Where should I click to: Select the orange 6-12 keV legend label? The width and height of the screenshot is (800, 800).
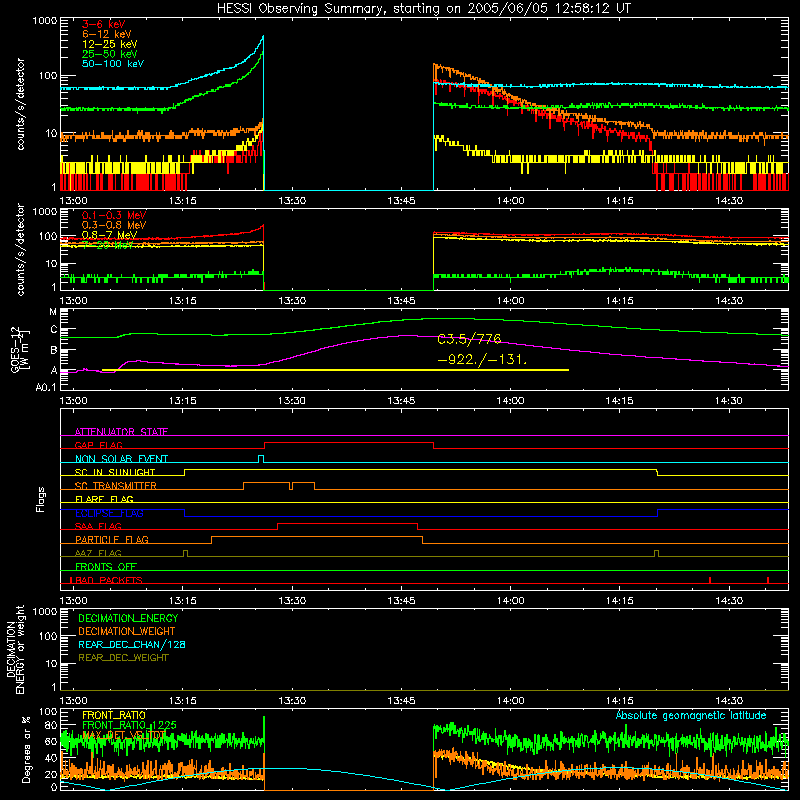tap(107, 34)
